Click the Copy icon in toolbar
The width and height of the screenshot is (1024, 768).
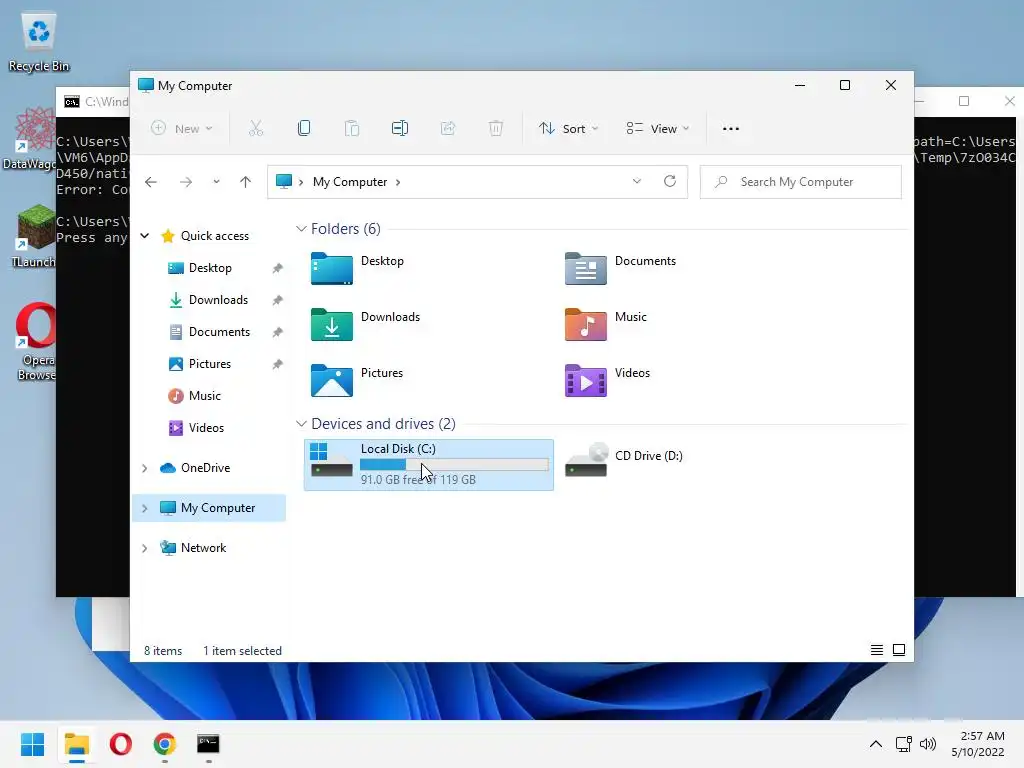point(304,129)
